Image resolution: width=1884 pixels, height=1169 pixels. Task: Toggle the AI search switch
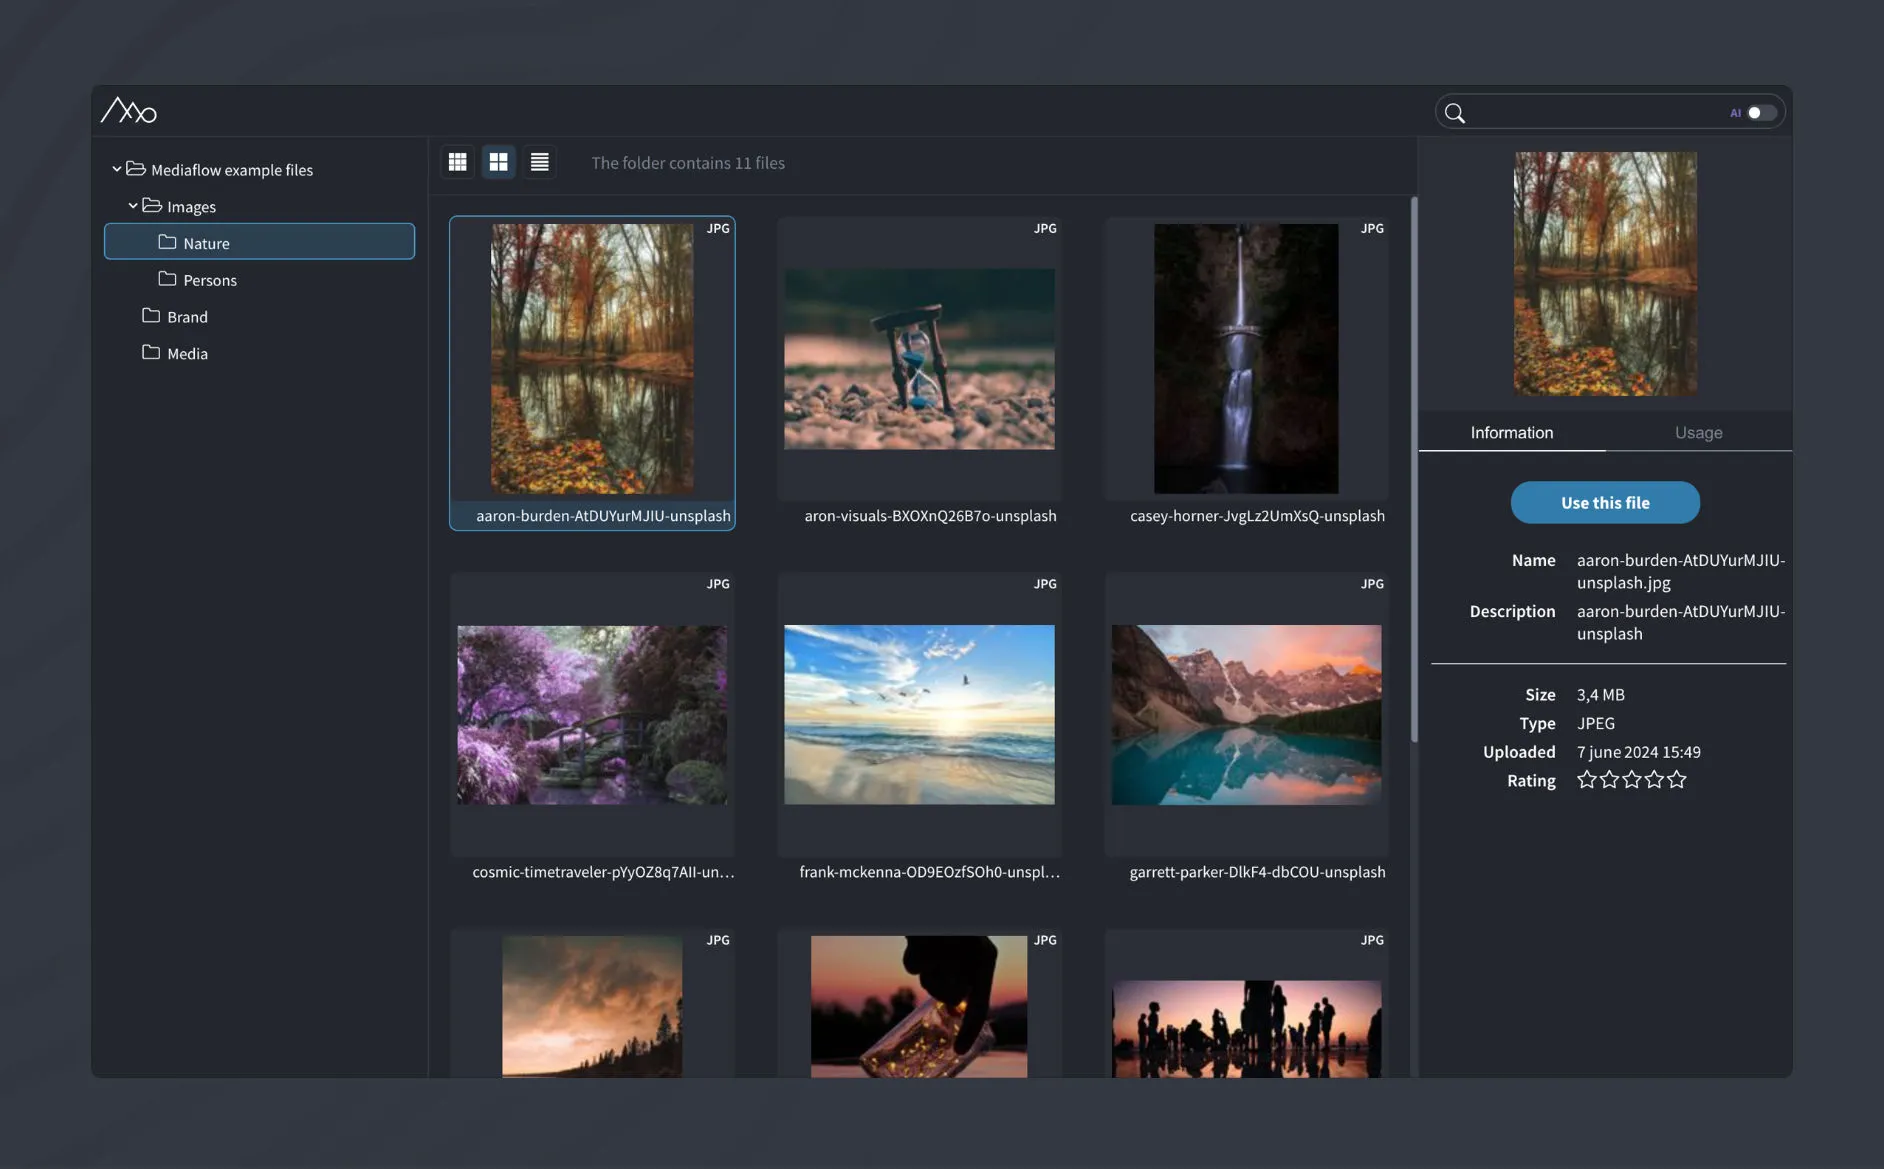(1761, 113)
